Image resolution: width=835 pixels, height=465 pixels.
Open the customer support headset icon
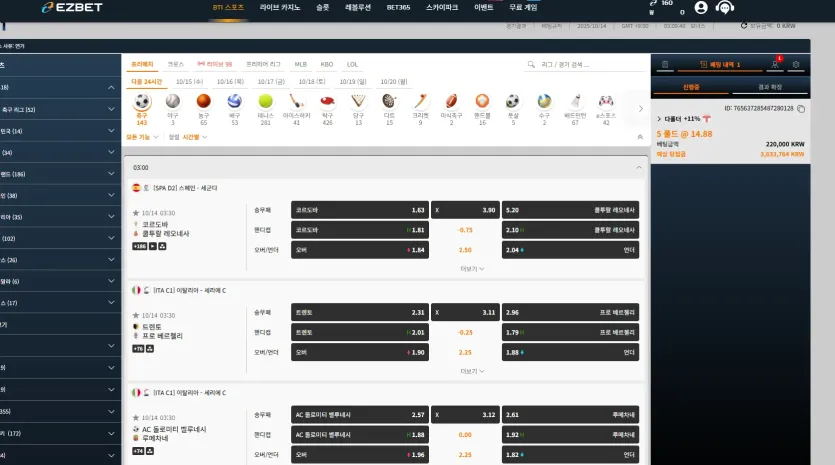tap(725, 7)
